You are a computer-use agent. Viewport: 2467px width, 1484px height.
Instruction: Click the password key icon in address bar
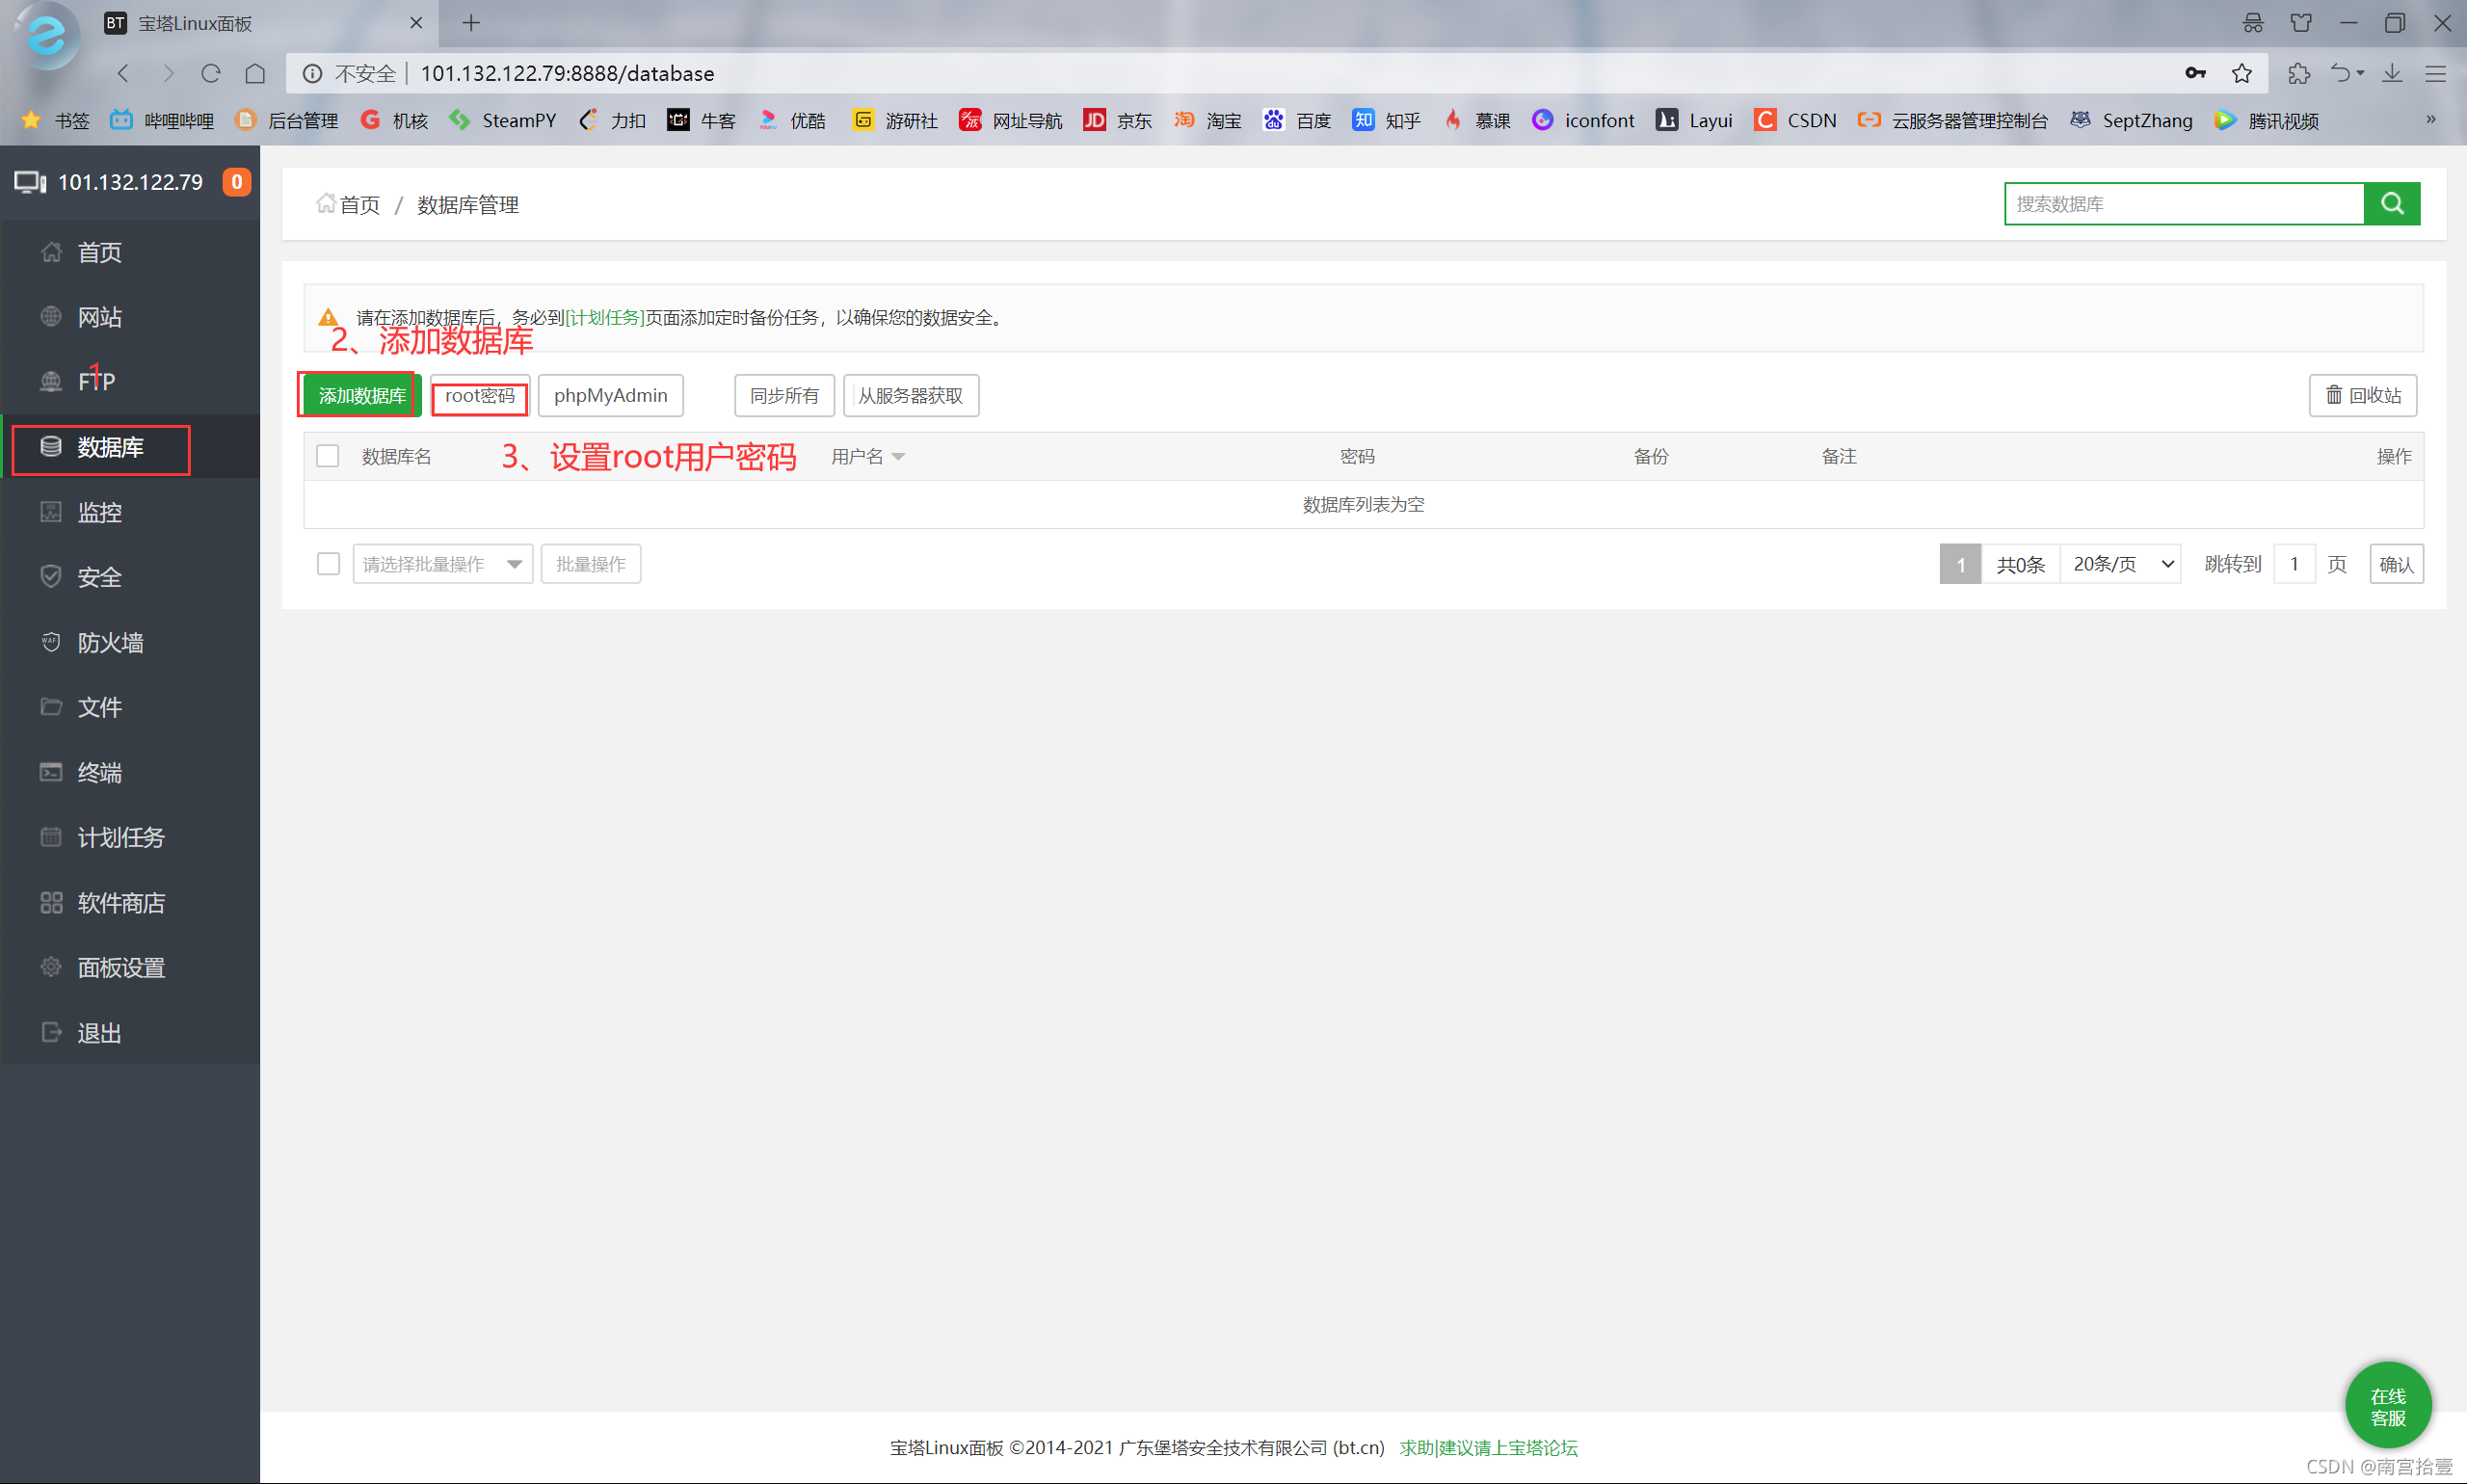pos(2195,73)
